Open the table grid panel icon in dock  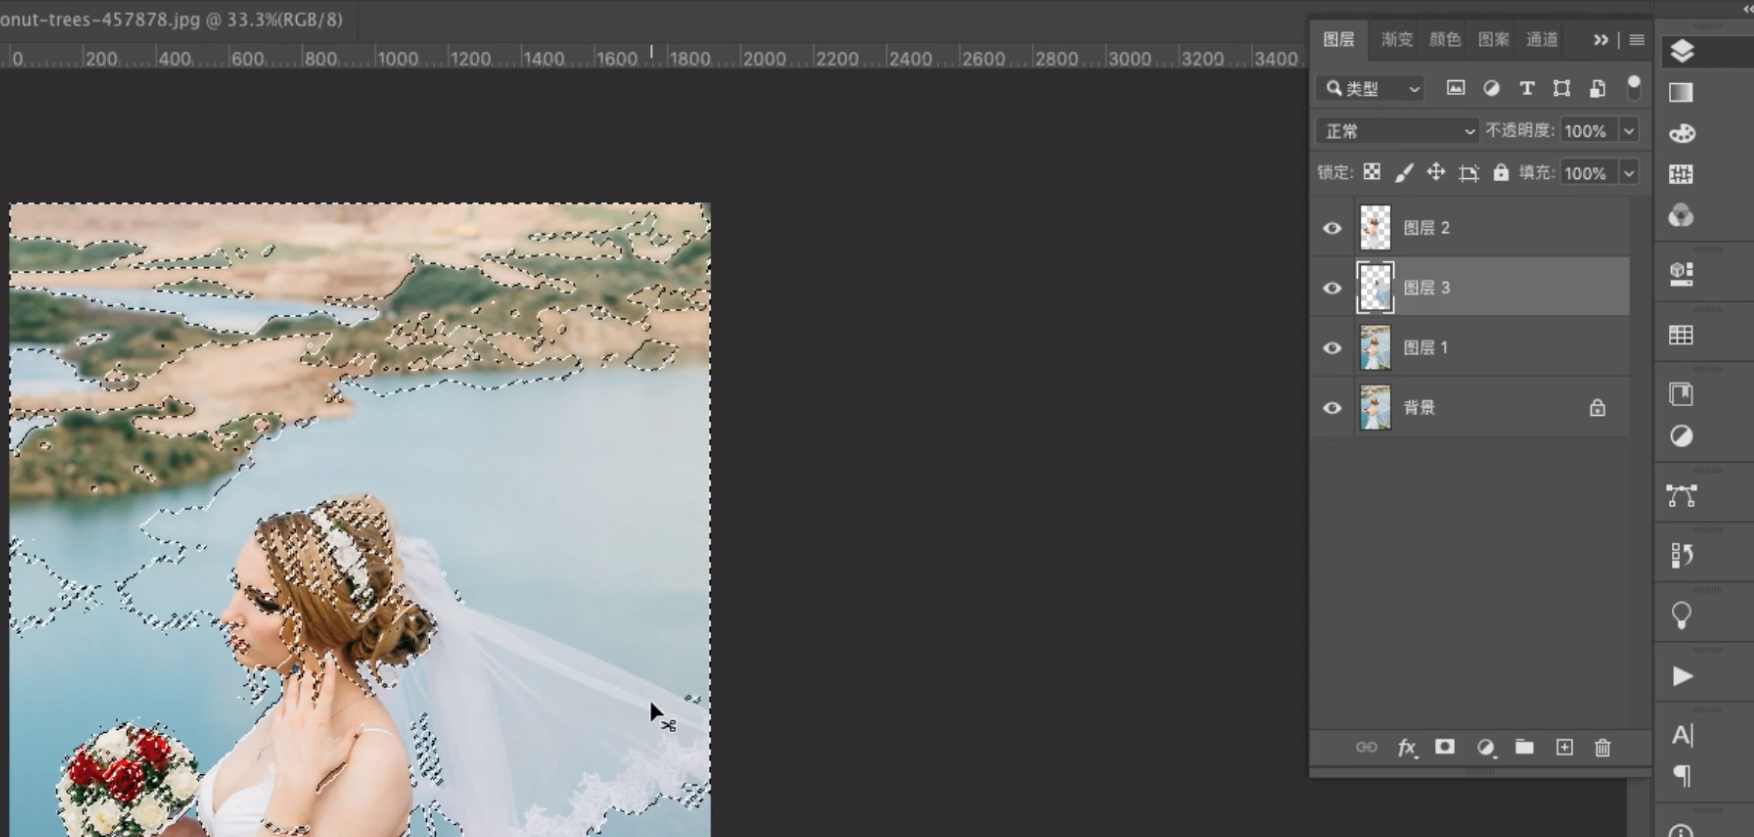coord(1681,335)
